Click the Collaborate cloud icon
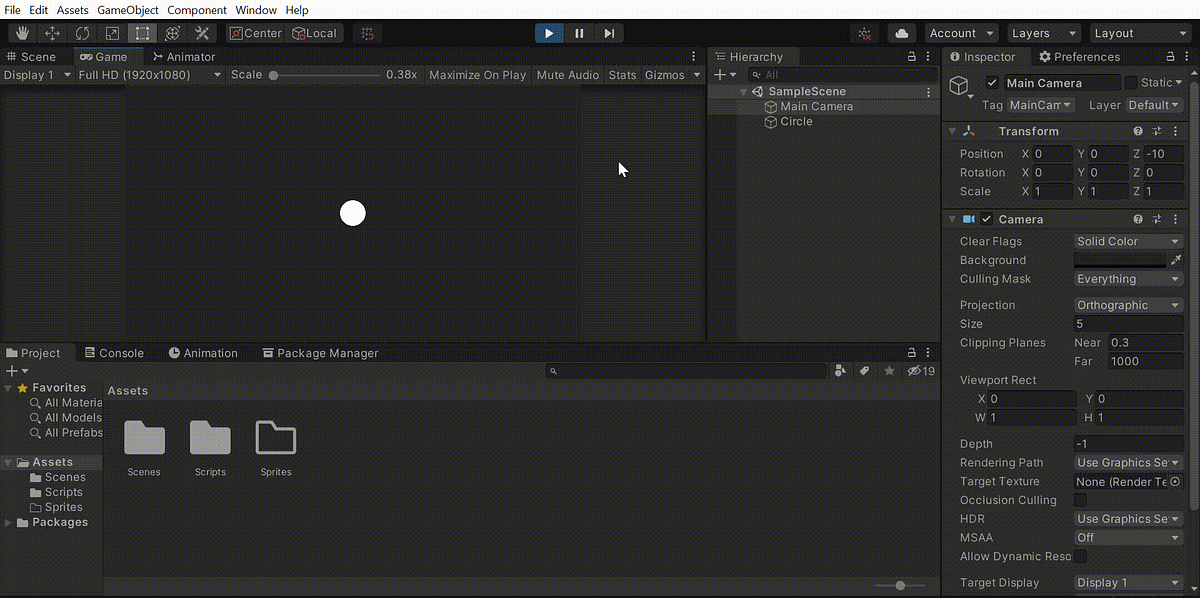The image size is (1200, 598). [x=901, y=32]
